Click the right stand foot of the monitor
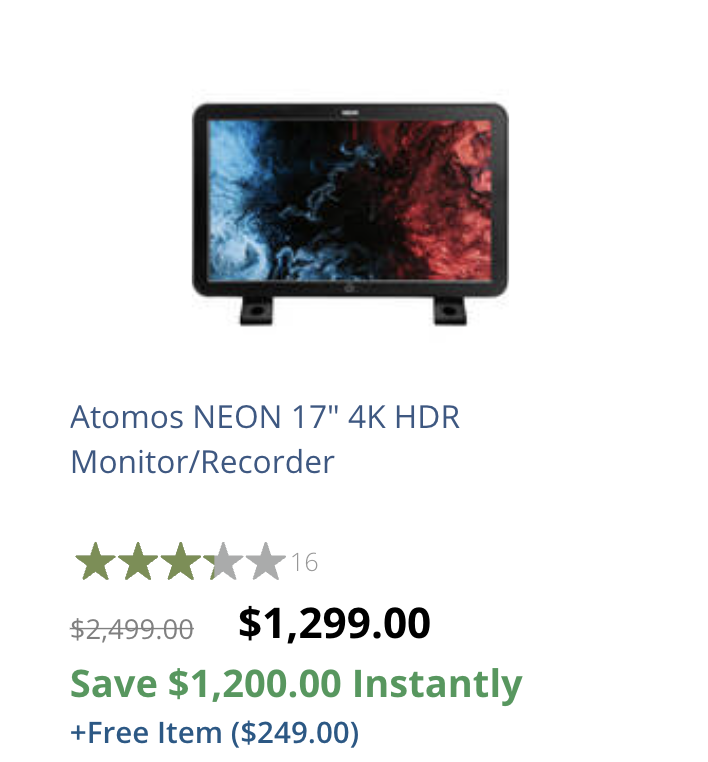Image resolution: width=708 pixels, height=762 pixels. pos(449,310)
